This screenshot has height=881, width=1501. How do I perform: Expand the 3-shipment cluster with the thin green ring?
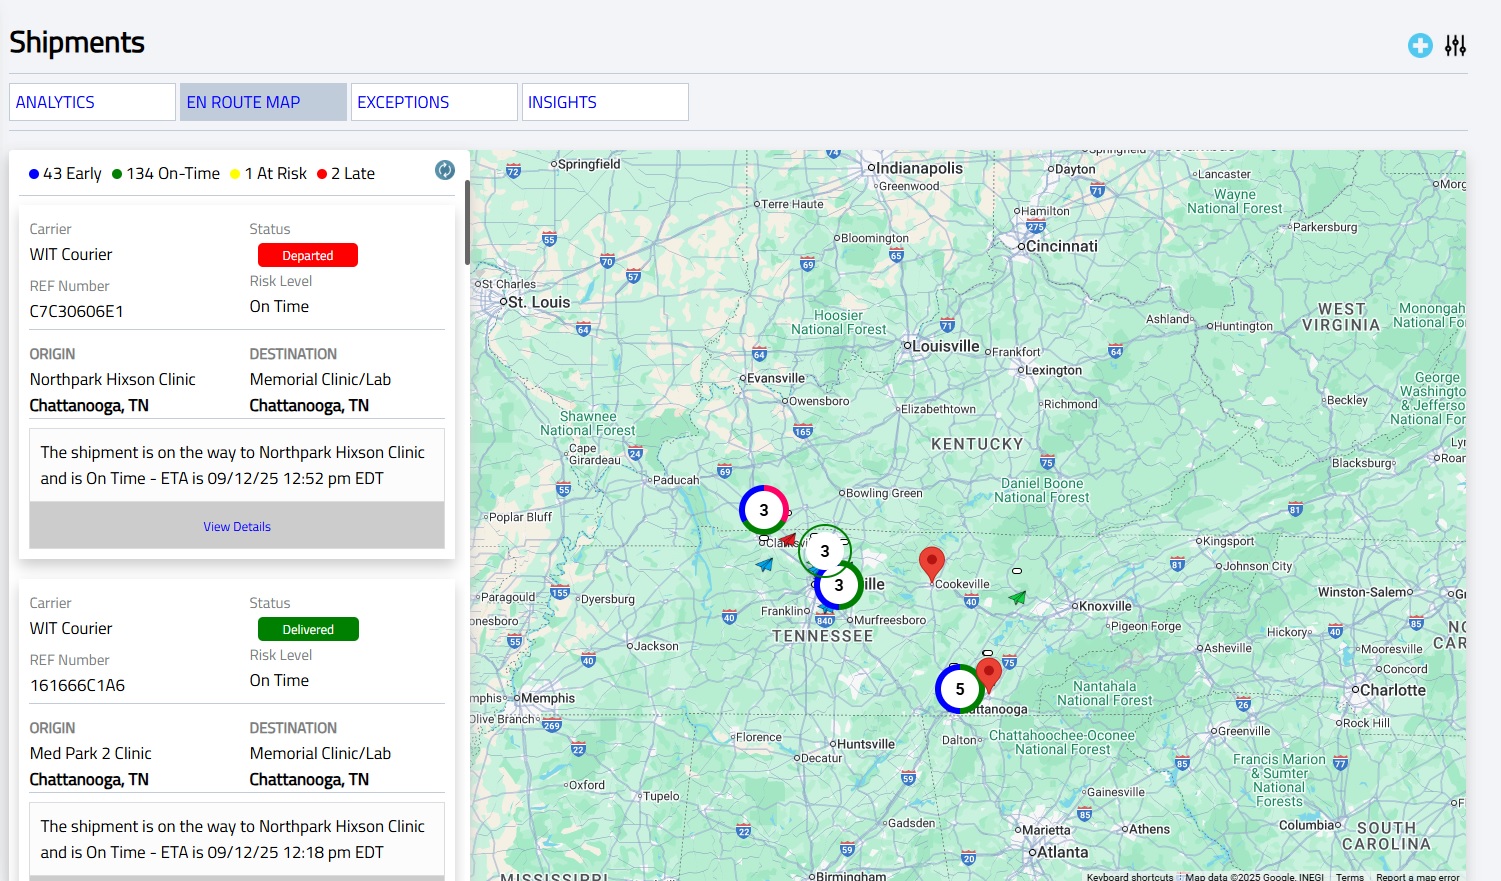(825, 550)
